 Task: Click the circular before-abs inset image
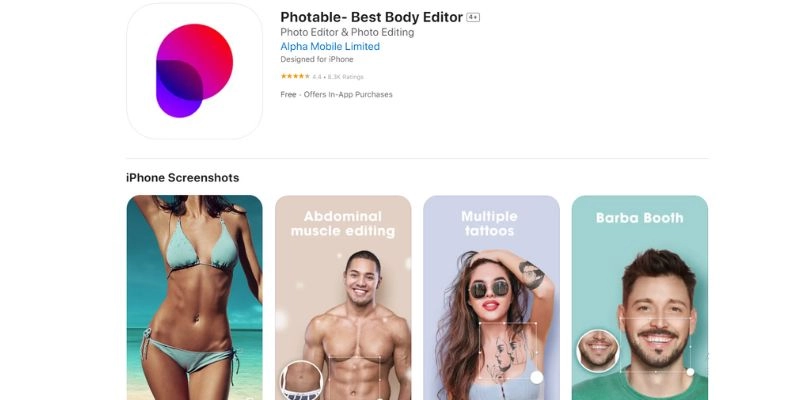pos(301,381)
